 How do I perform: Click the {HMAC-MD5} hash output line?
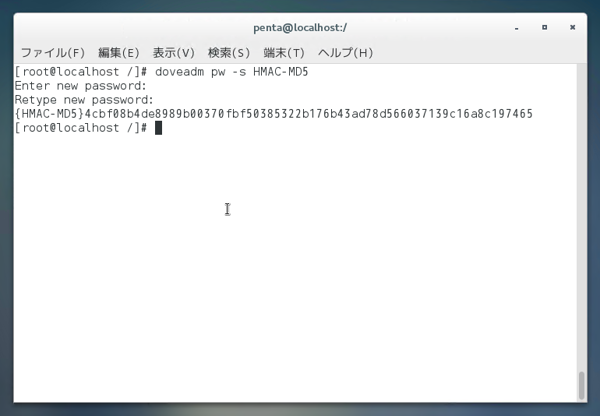[274, 114]
